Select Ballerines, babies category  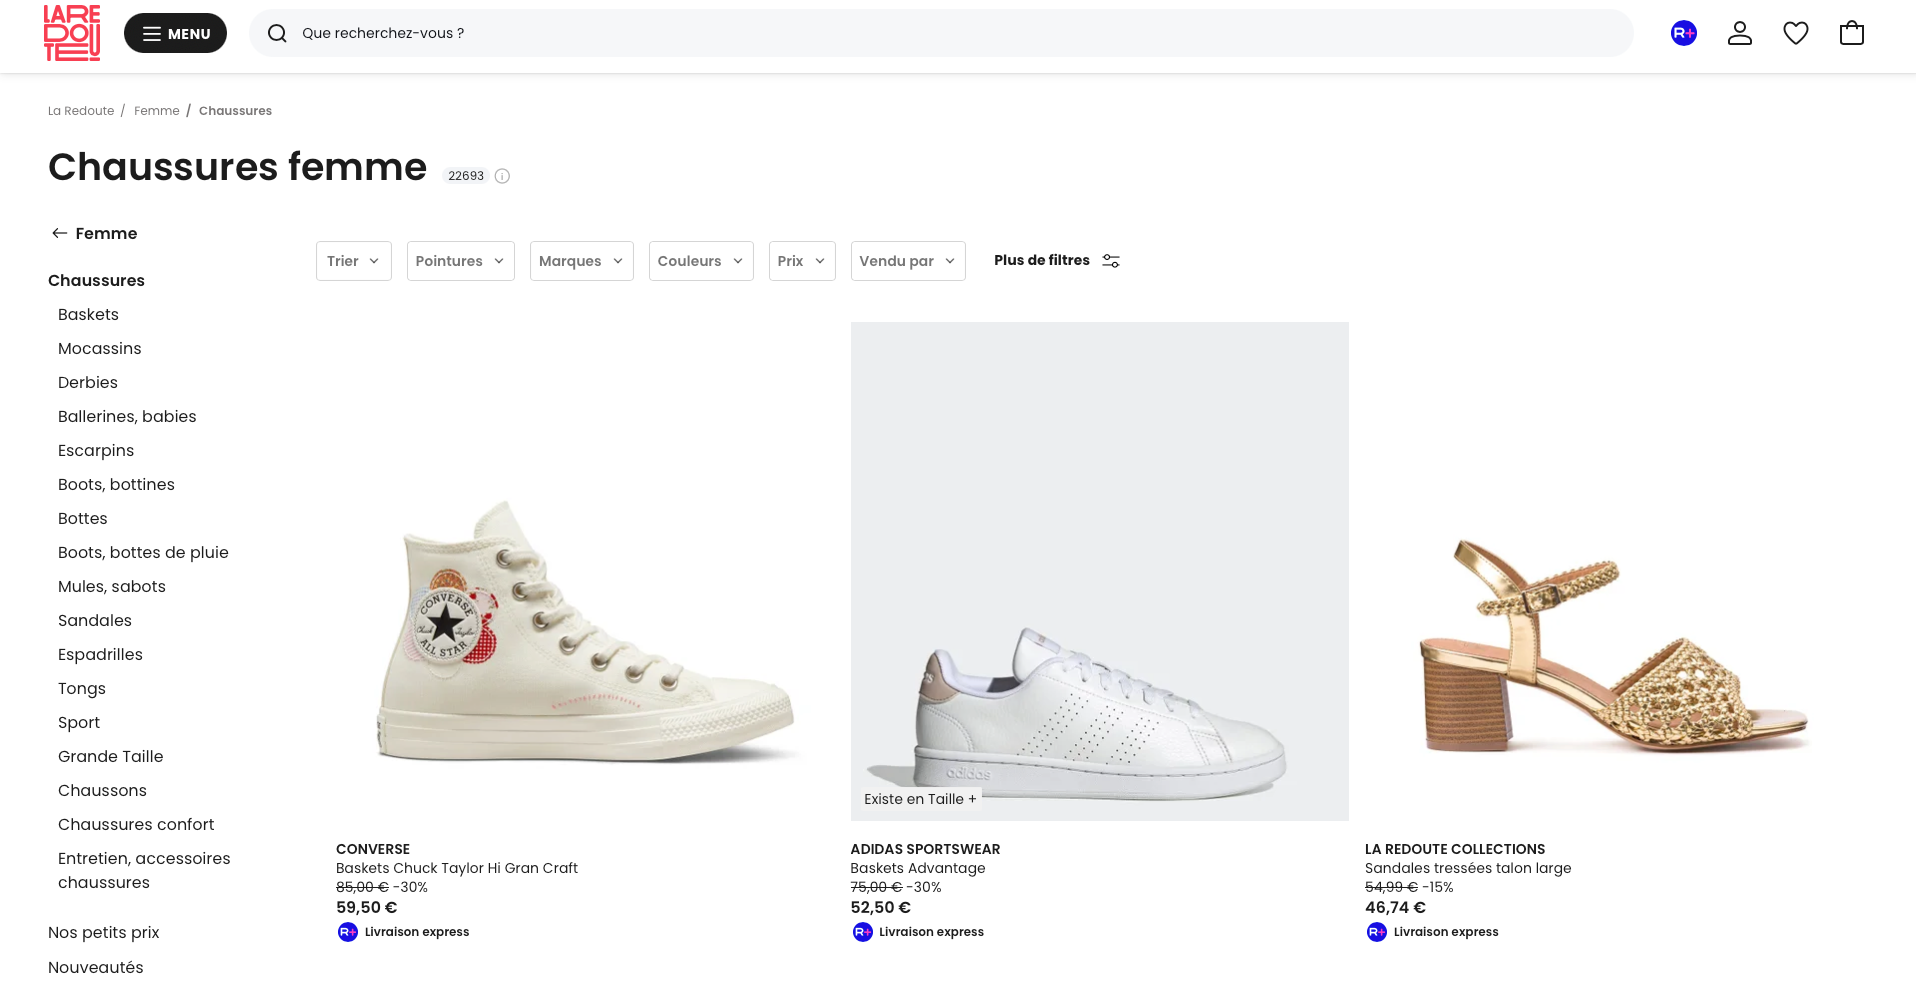tap(127, 416)
